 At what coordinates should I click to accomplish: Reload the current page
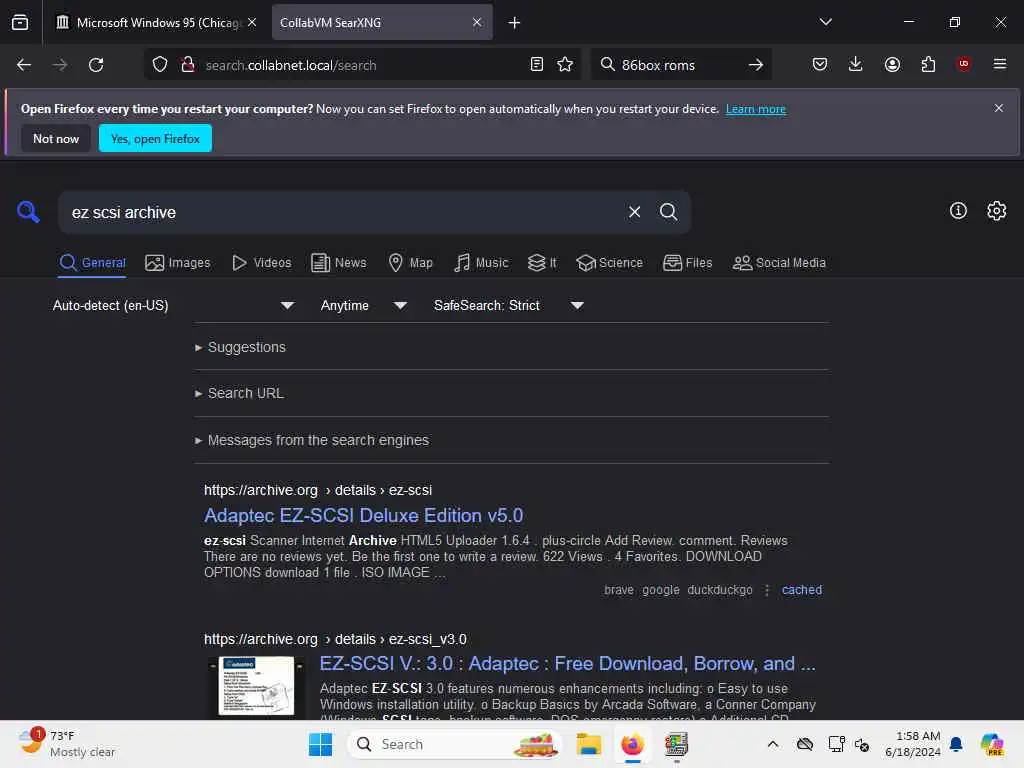(x=96, y=65)
